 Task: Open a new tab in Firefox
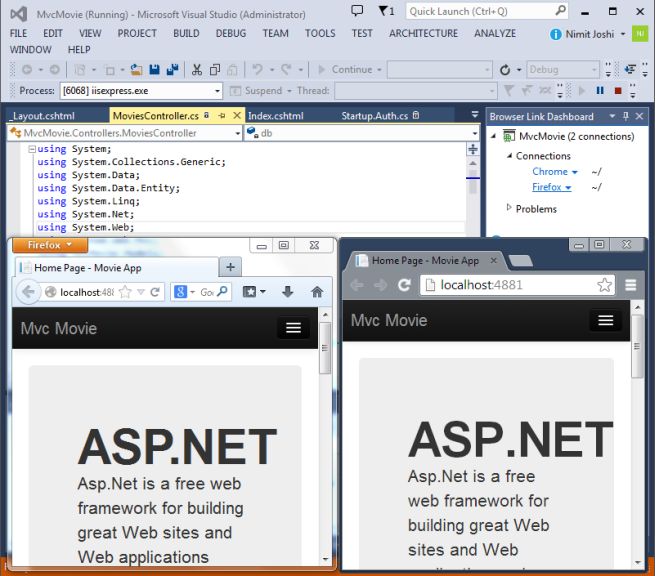click(x=230, y=267)
